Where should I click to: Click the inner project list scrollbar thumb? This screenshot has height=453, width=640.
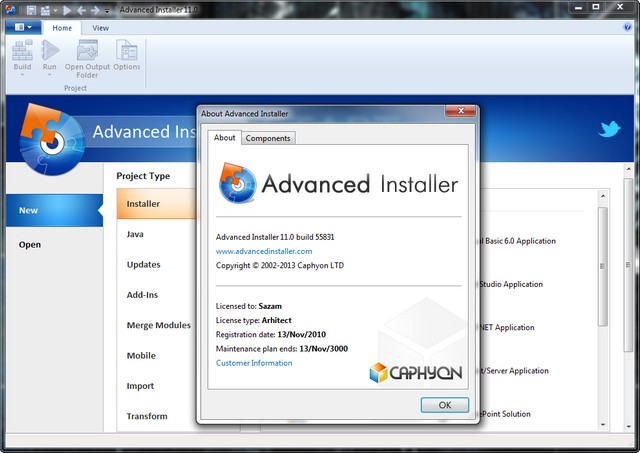[602, 266]
